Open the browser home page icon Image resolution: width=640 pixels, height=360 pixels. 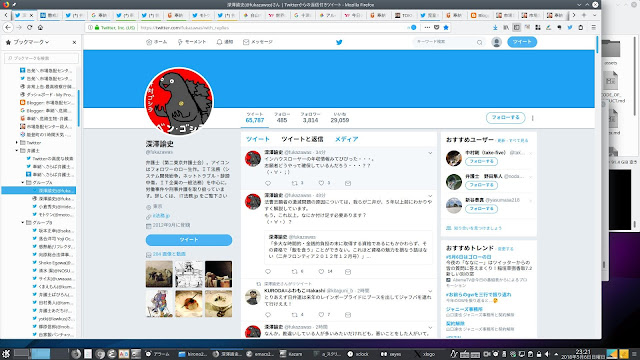40,27
